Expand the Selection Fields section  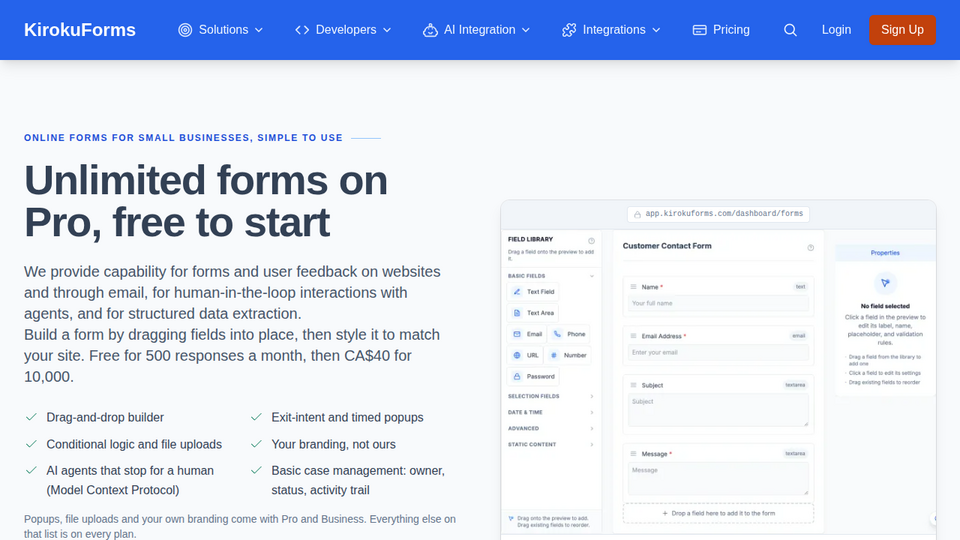tap(550, 396)
